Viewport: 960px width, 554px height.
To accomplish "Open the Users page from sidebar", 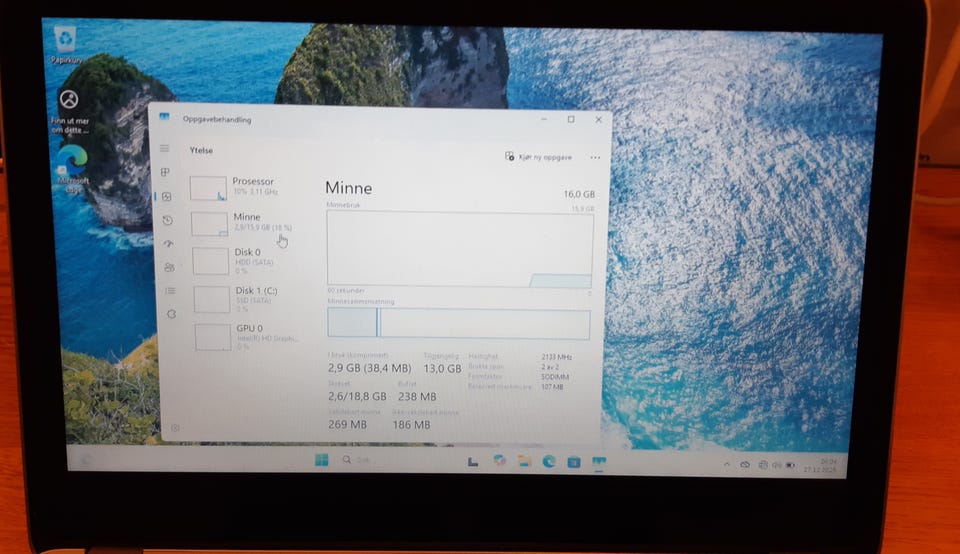I will [x=170, y=267].
